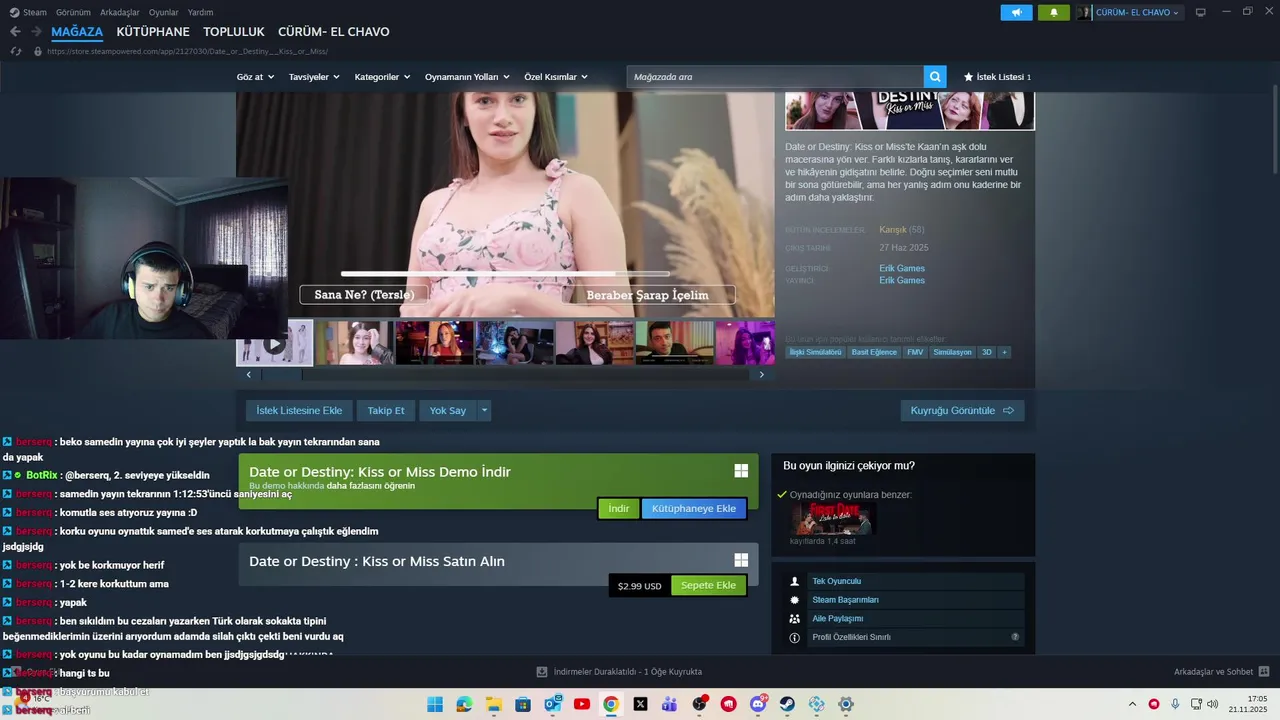The height and width of the screenshot is (720, 1280).
Task: Open Discord from the taskbar
Action: pos(758,704)
